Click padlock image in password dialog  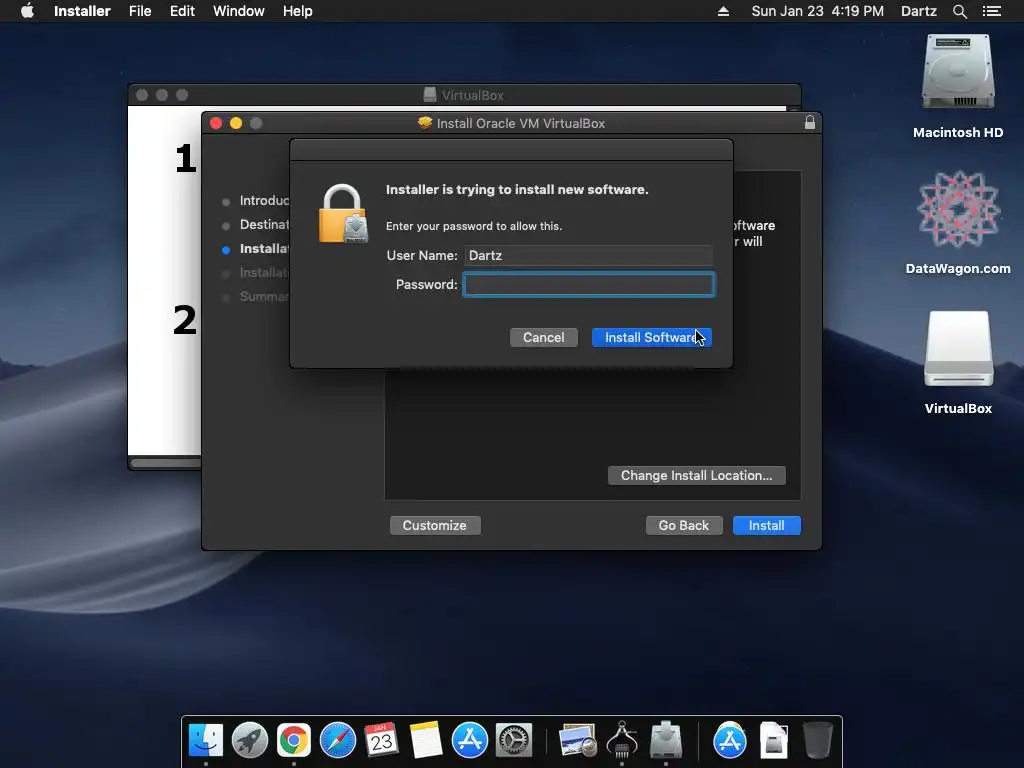pyautogui.click(x=343, y=214)
